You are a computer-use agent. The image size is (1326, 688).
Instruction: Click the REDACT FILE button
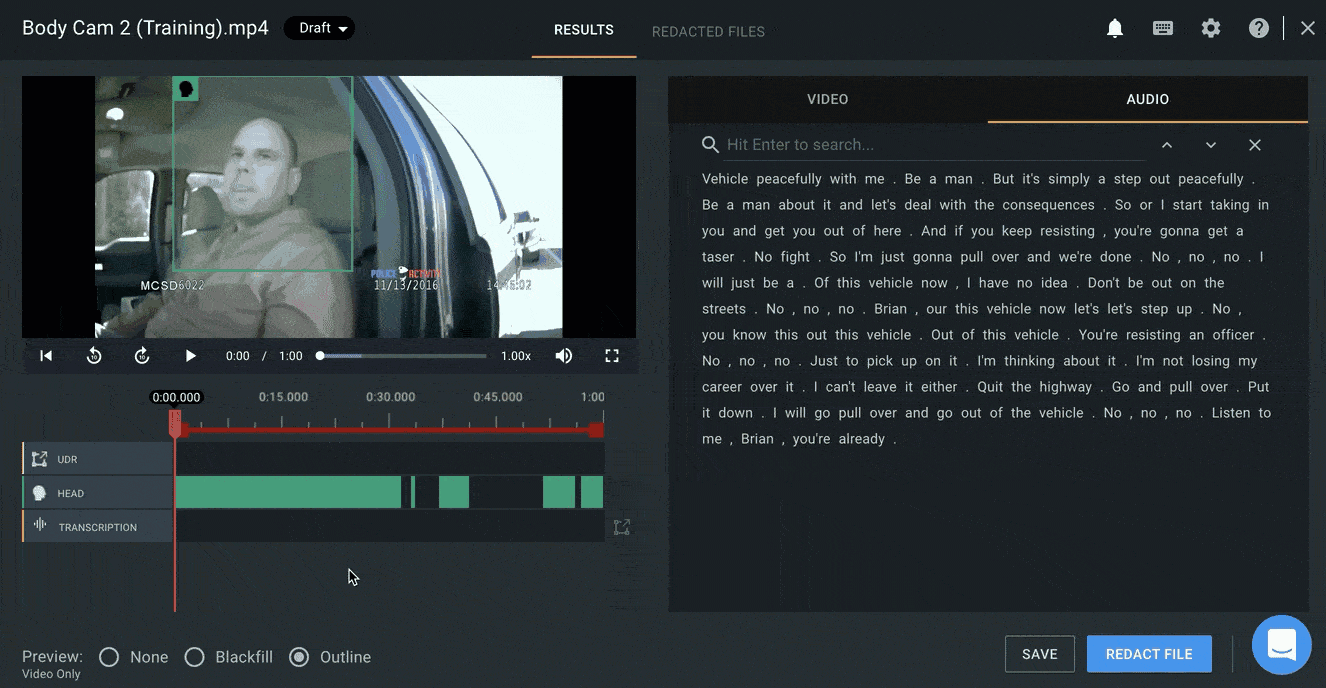pos(1149,653)
